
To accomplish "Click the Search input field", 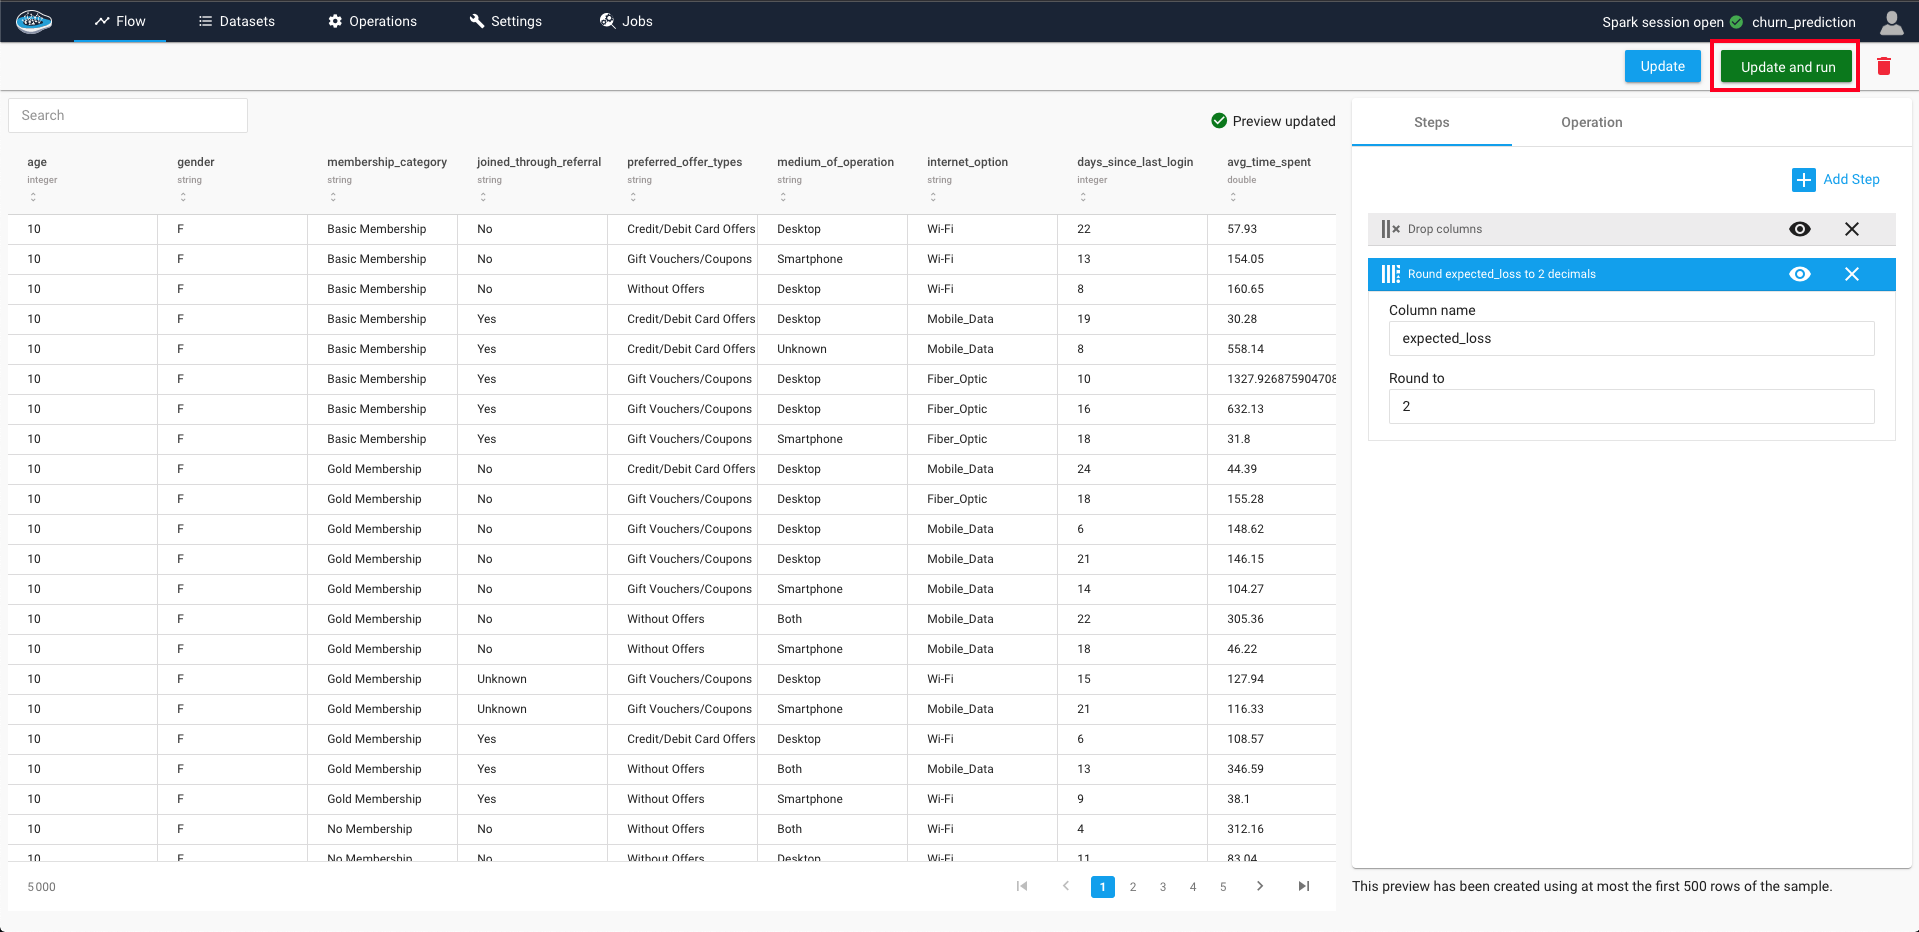I will pos(128,115).
